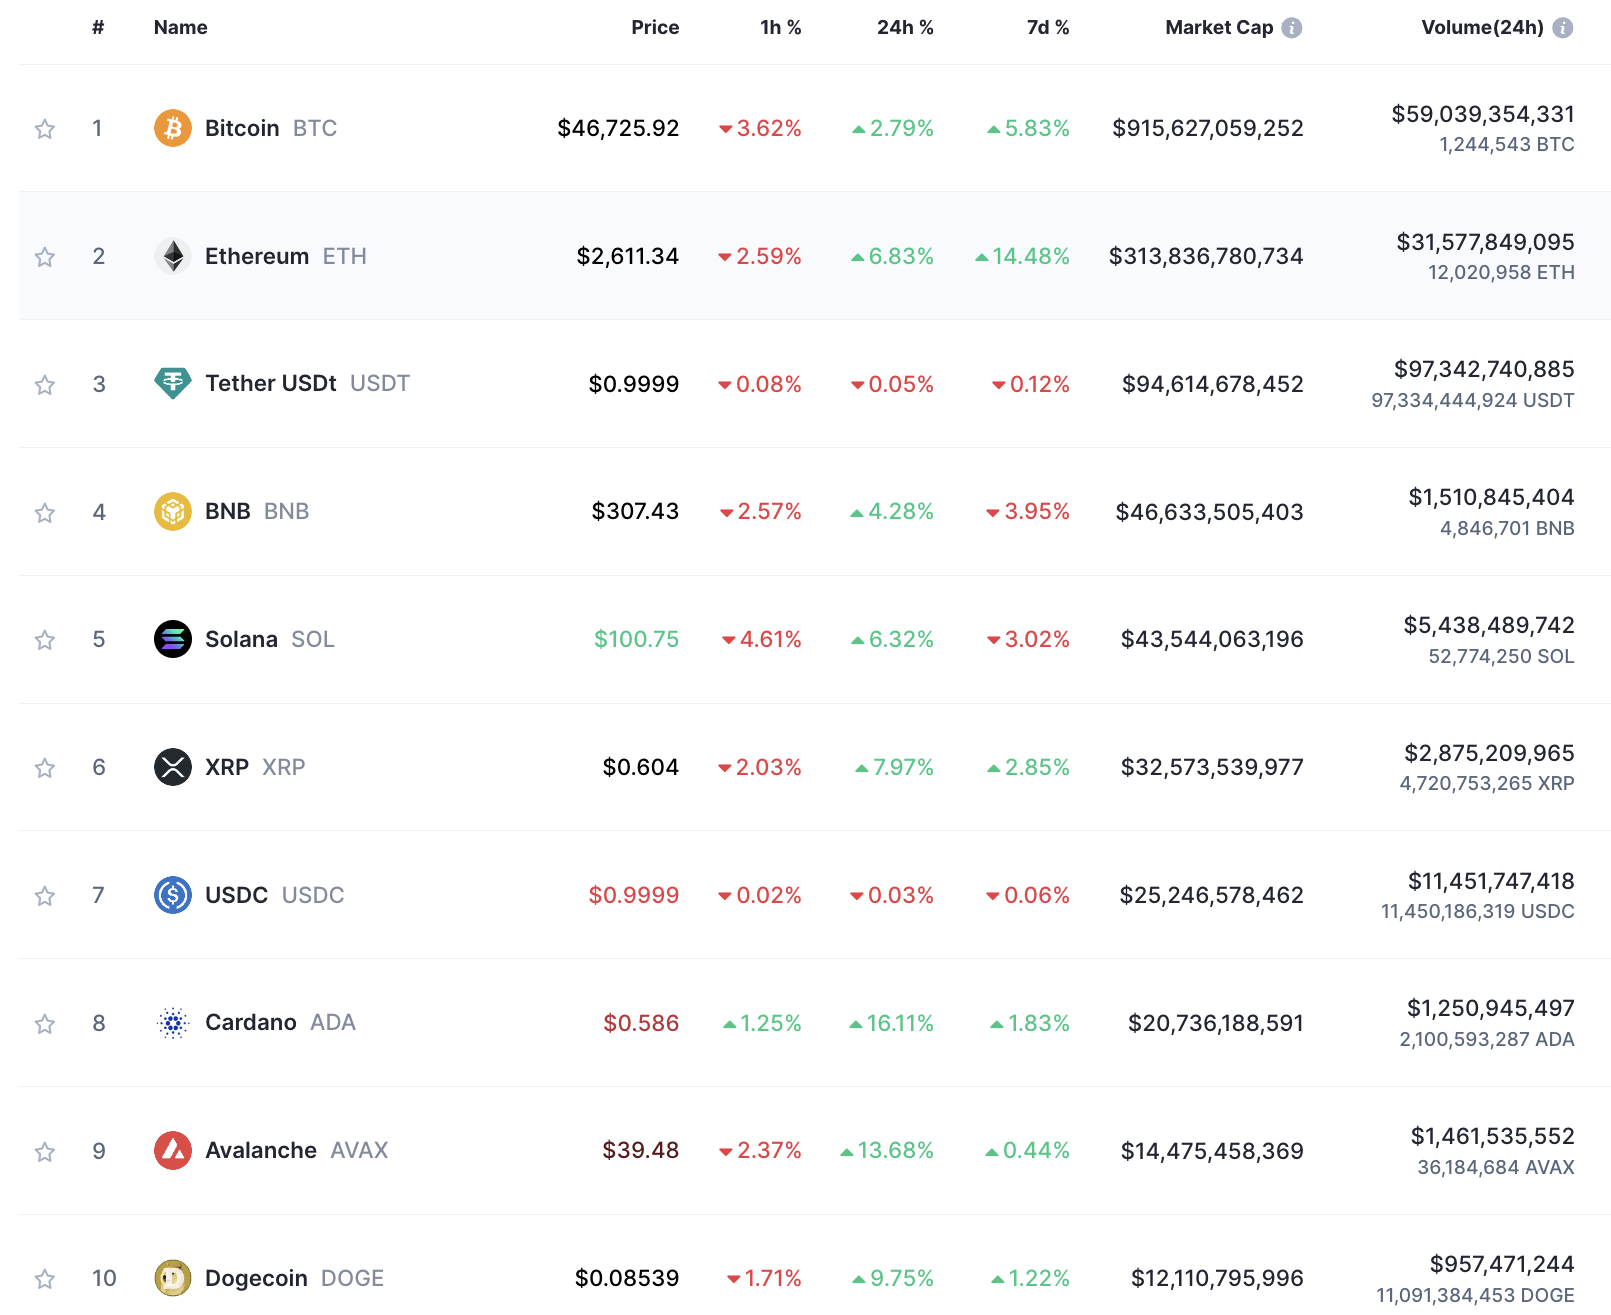Screen dimensions: 1611x1315
Task: Sort the table by Price column
Action: [x=655, y=28]
